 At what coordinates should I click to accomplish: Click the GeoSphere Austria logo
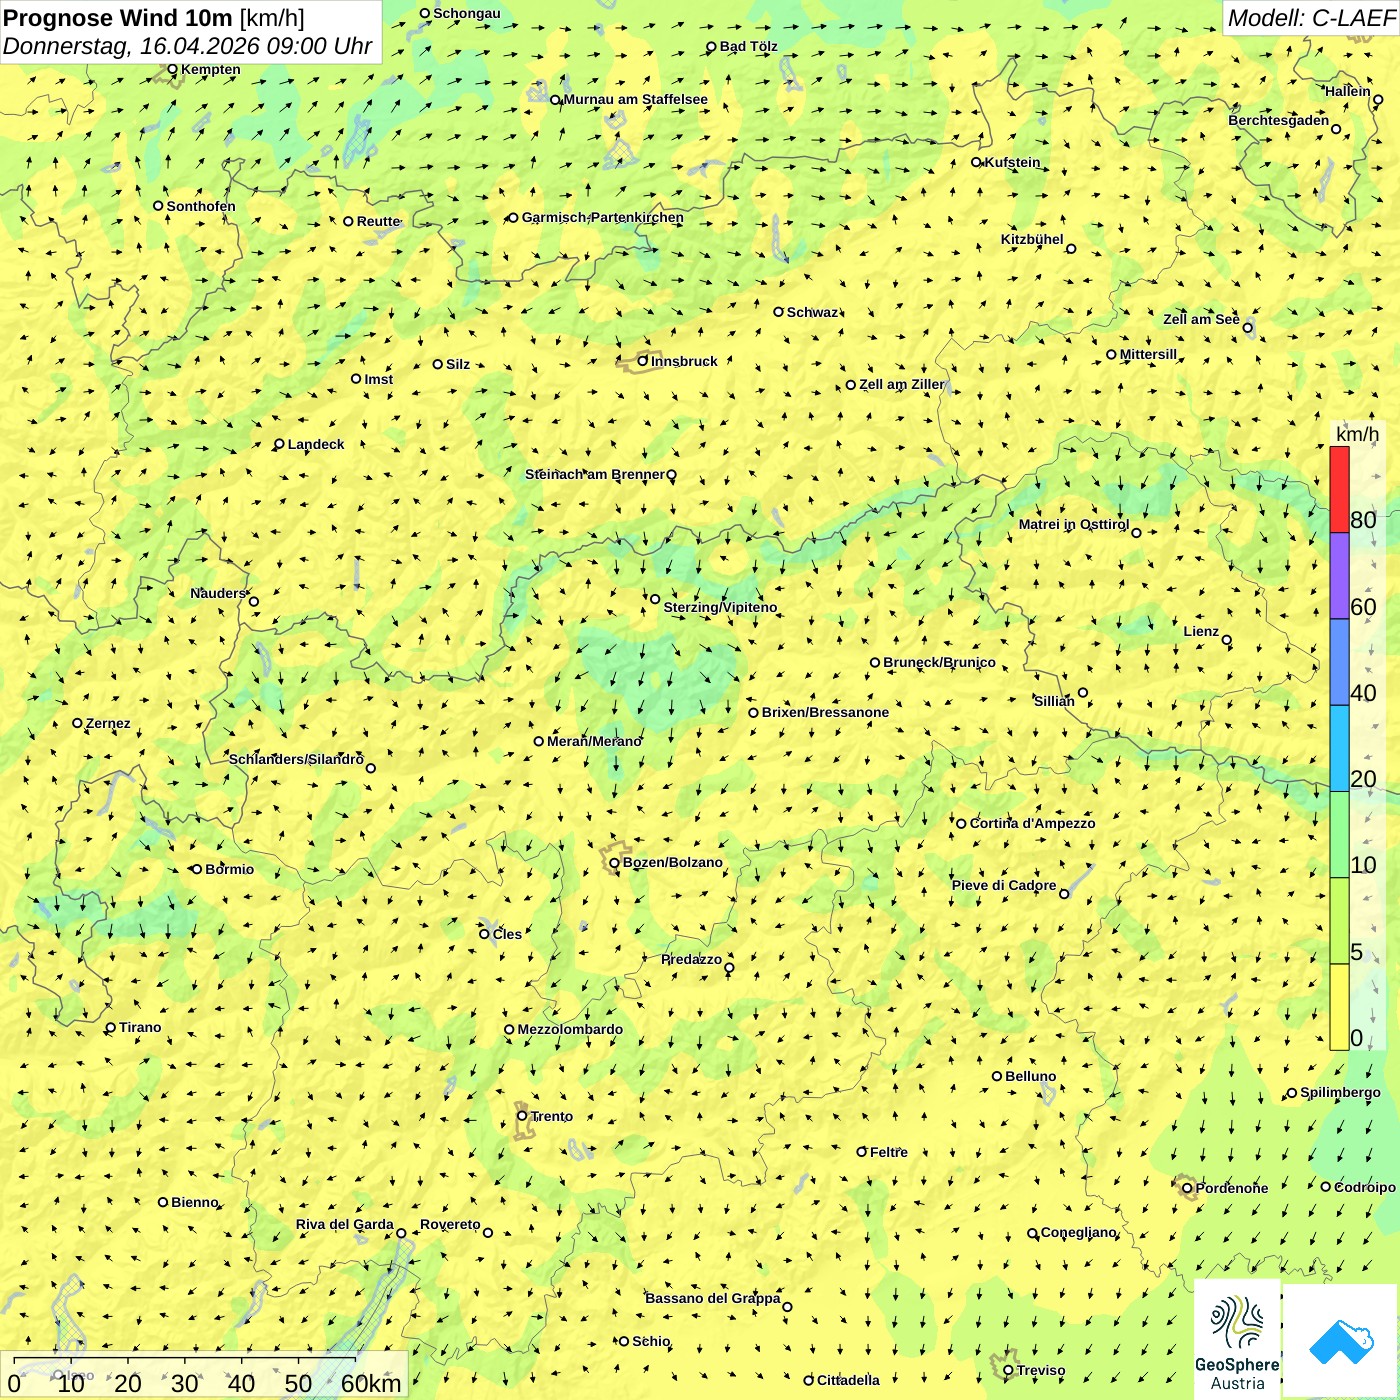pyautogui.click(x=1237, y=1339)
